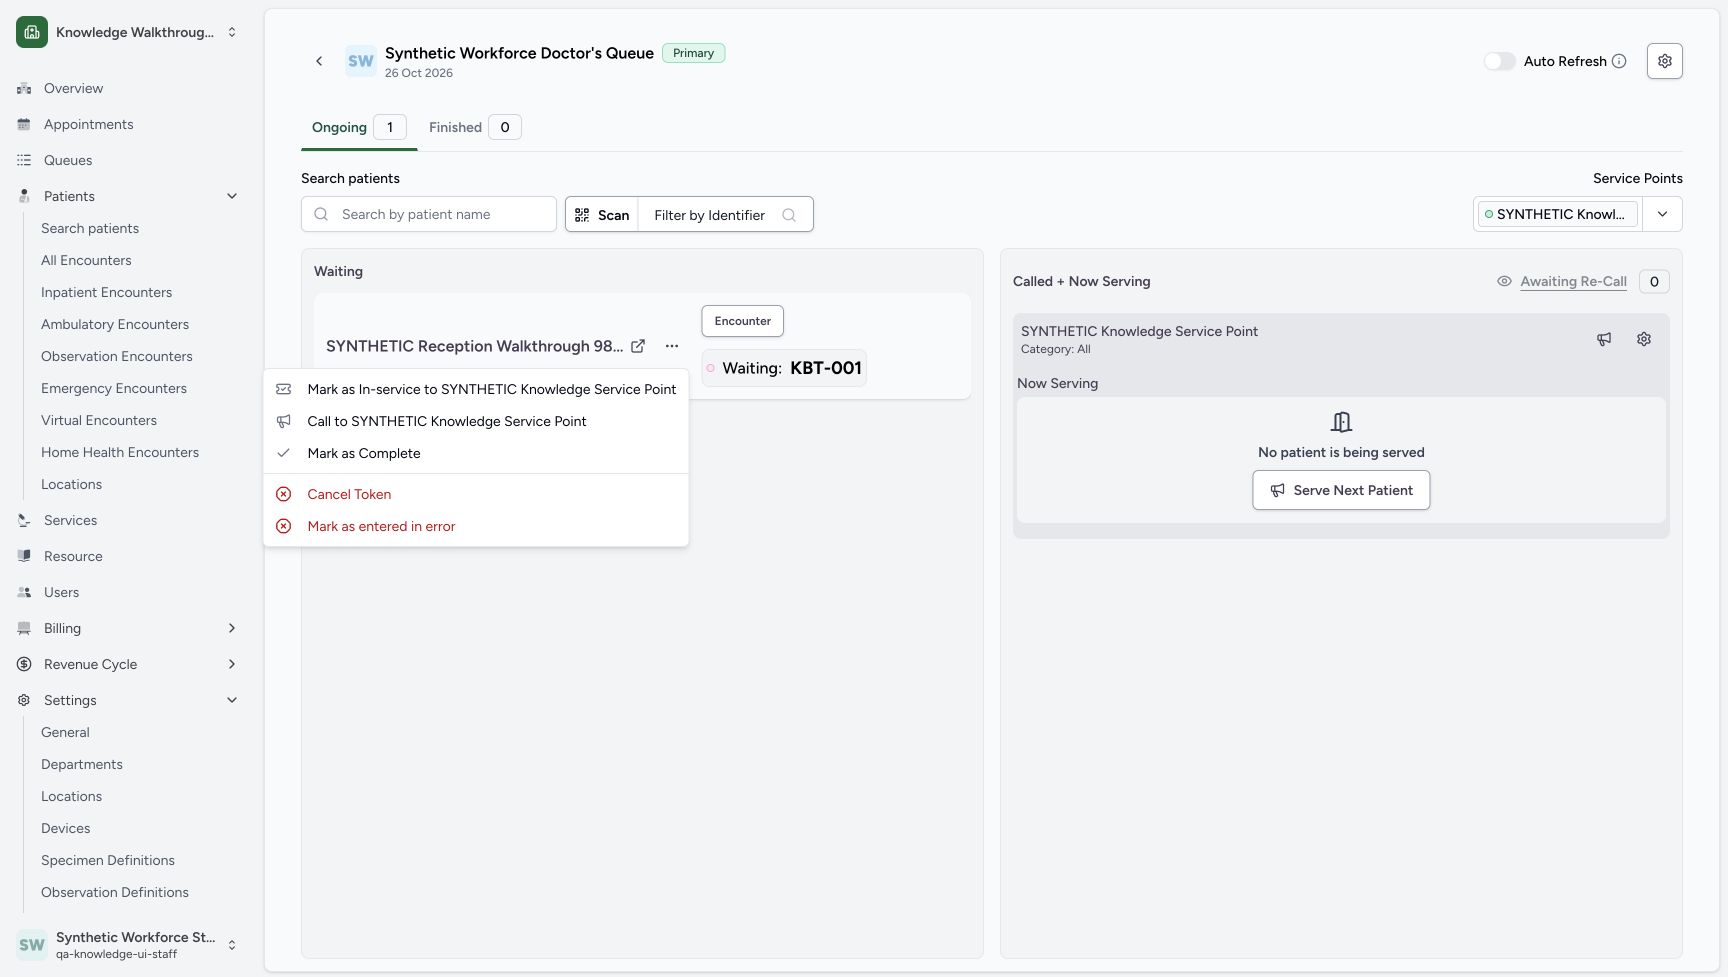This screenshot has width=1728, height=977.
Task: Toggle the Auto Refresh switch
Action: click(x=1499, y=61)
